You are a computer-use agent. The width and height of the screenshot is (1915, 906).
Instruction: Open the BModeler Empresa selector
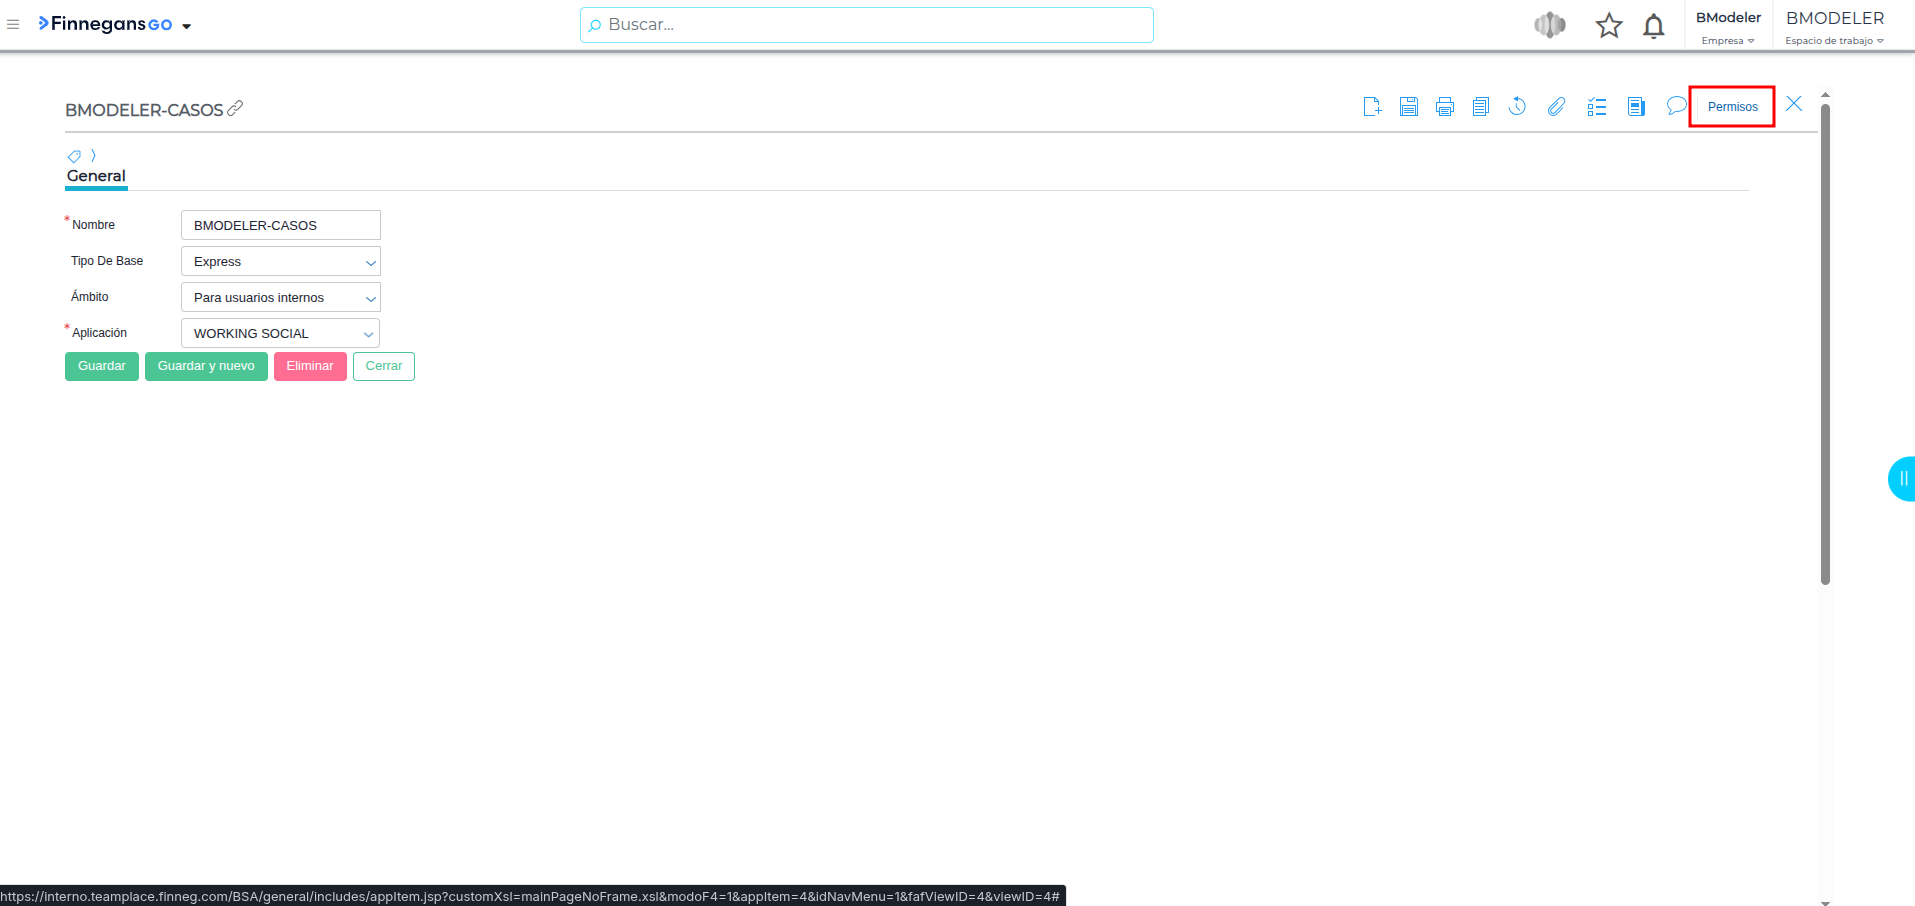tap(1728, 27)
